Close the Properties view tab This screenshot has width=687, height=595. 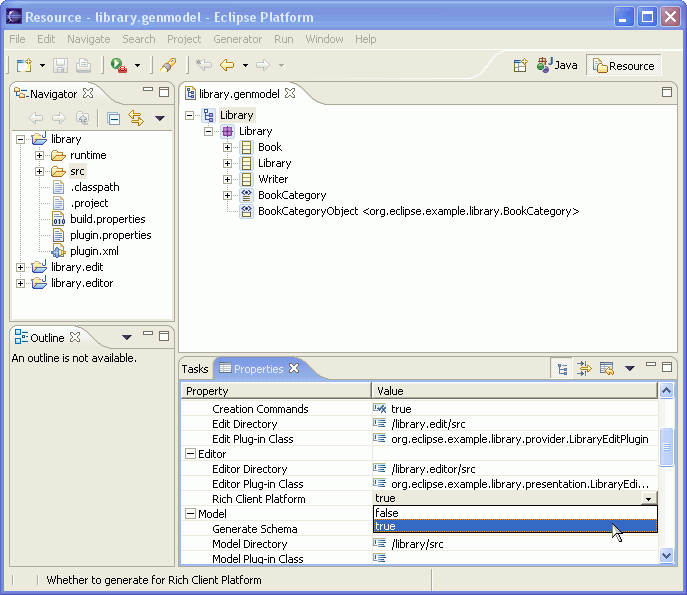[x=294, y=368]
